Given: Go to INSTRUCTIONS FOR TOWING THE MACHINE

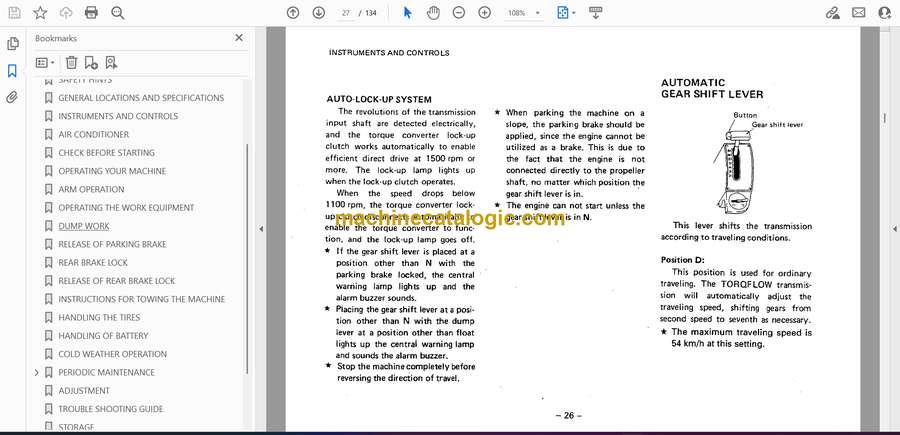Looking at the screenshot, I should point(142,299).
